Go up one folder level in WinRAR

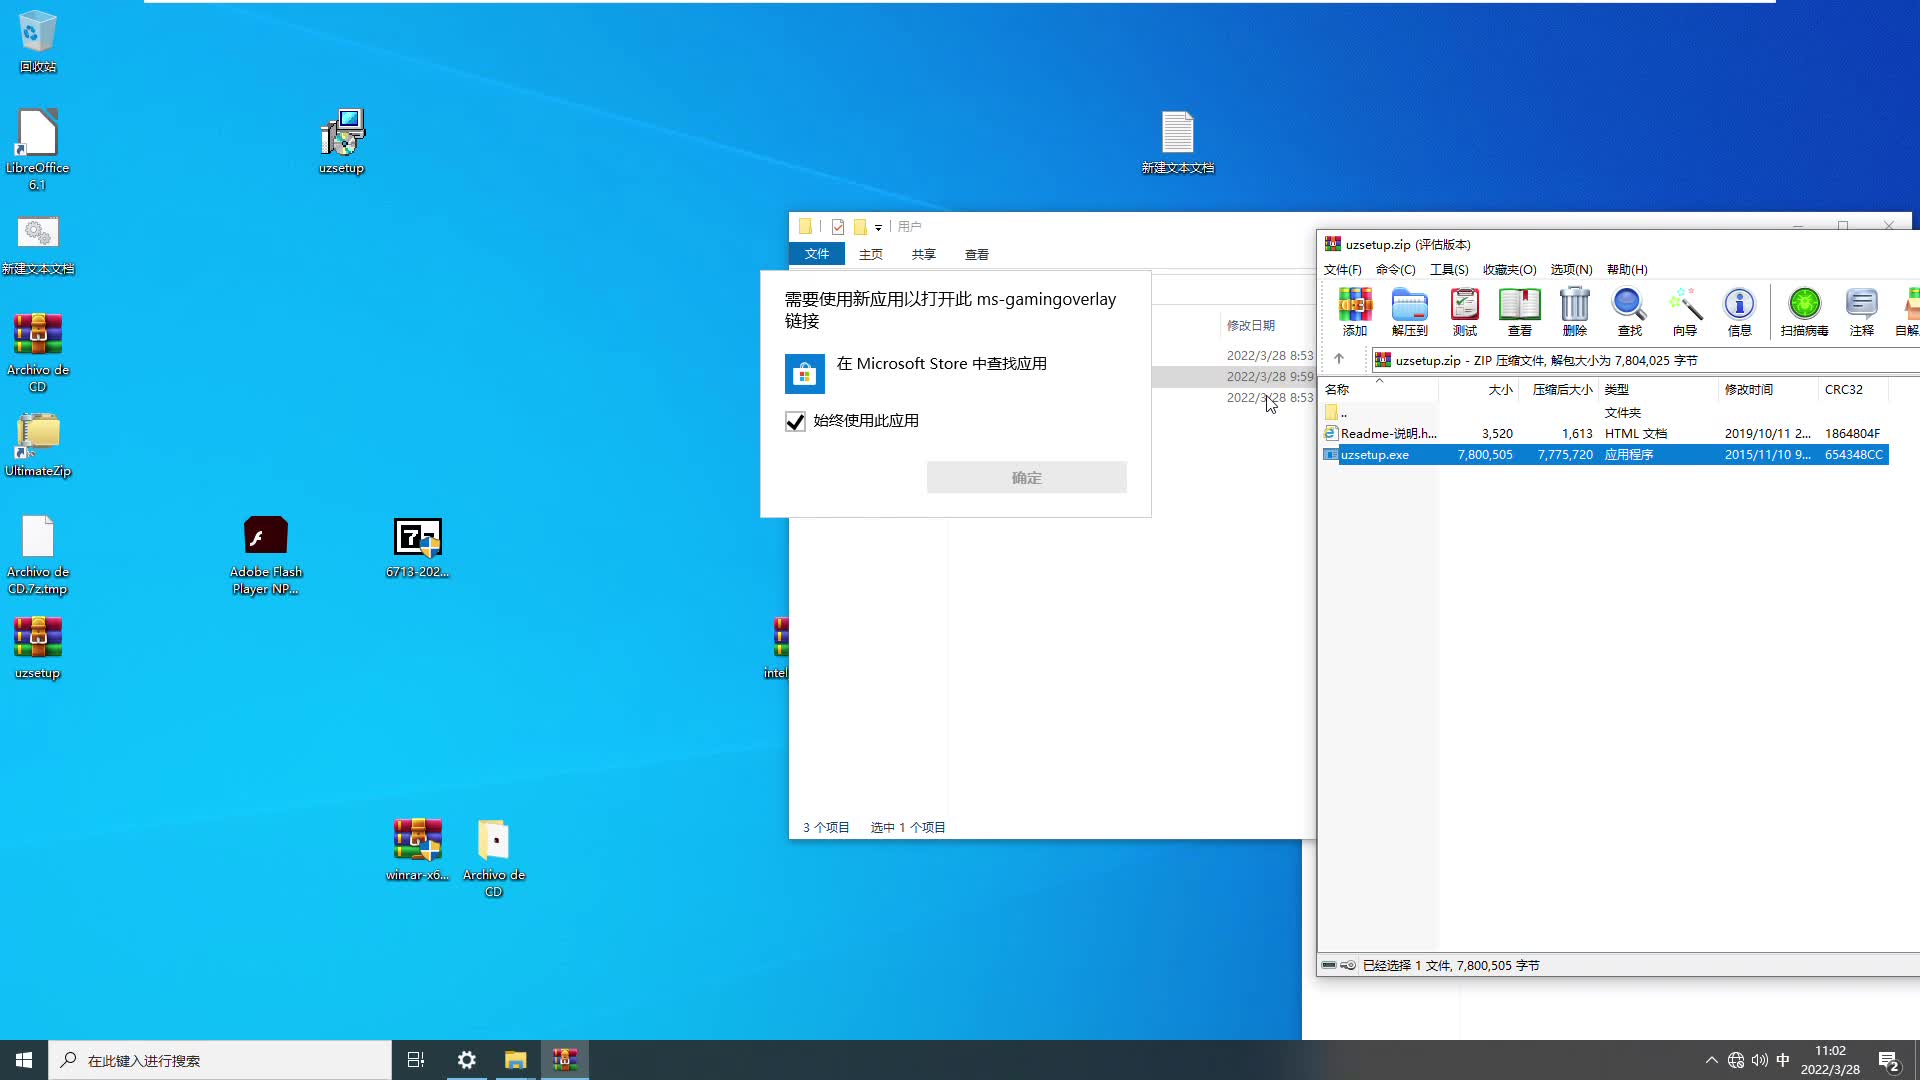1339,359
